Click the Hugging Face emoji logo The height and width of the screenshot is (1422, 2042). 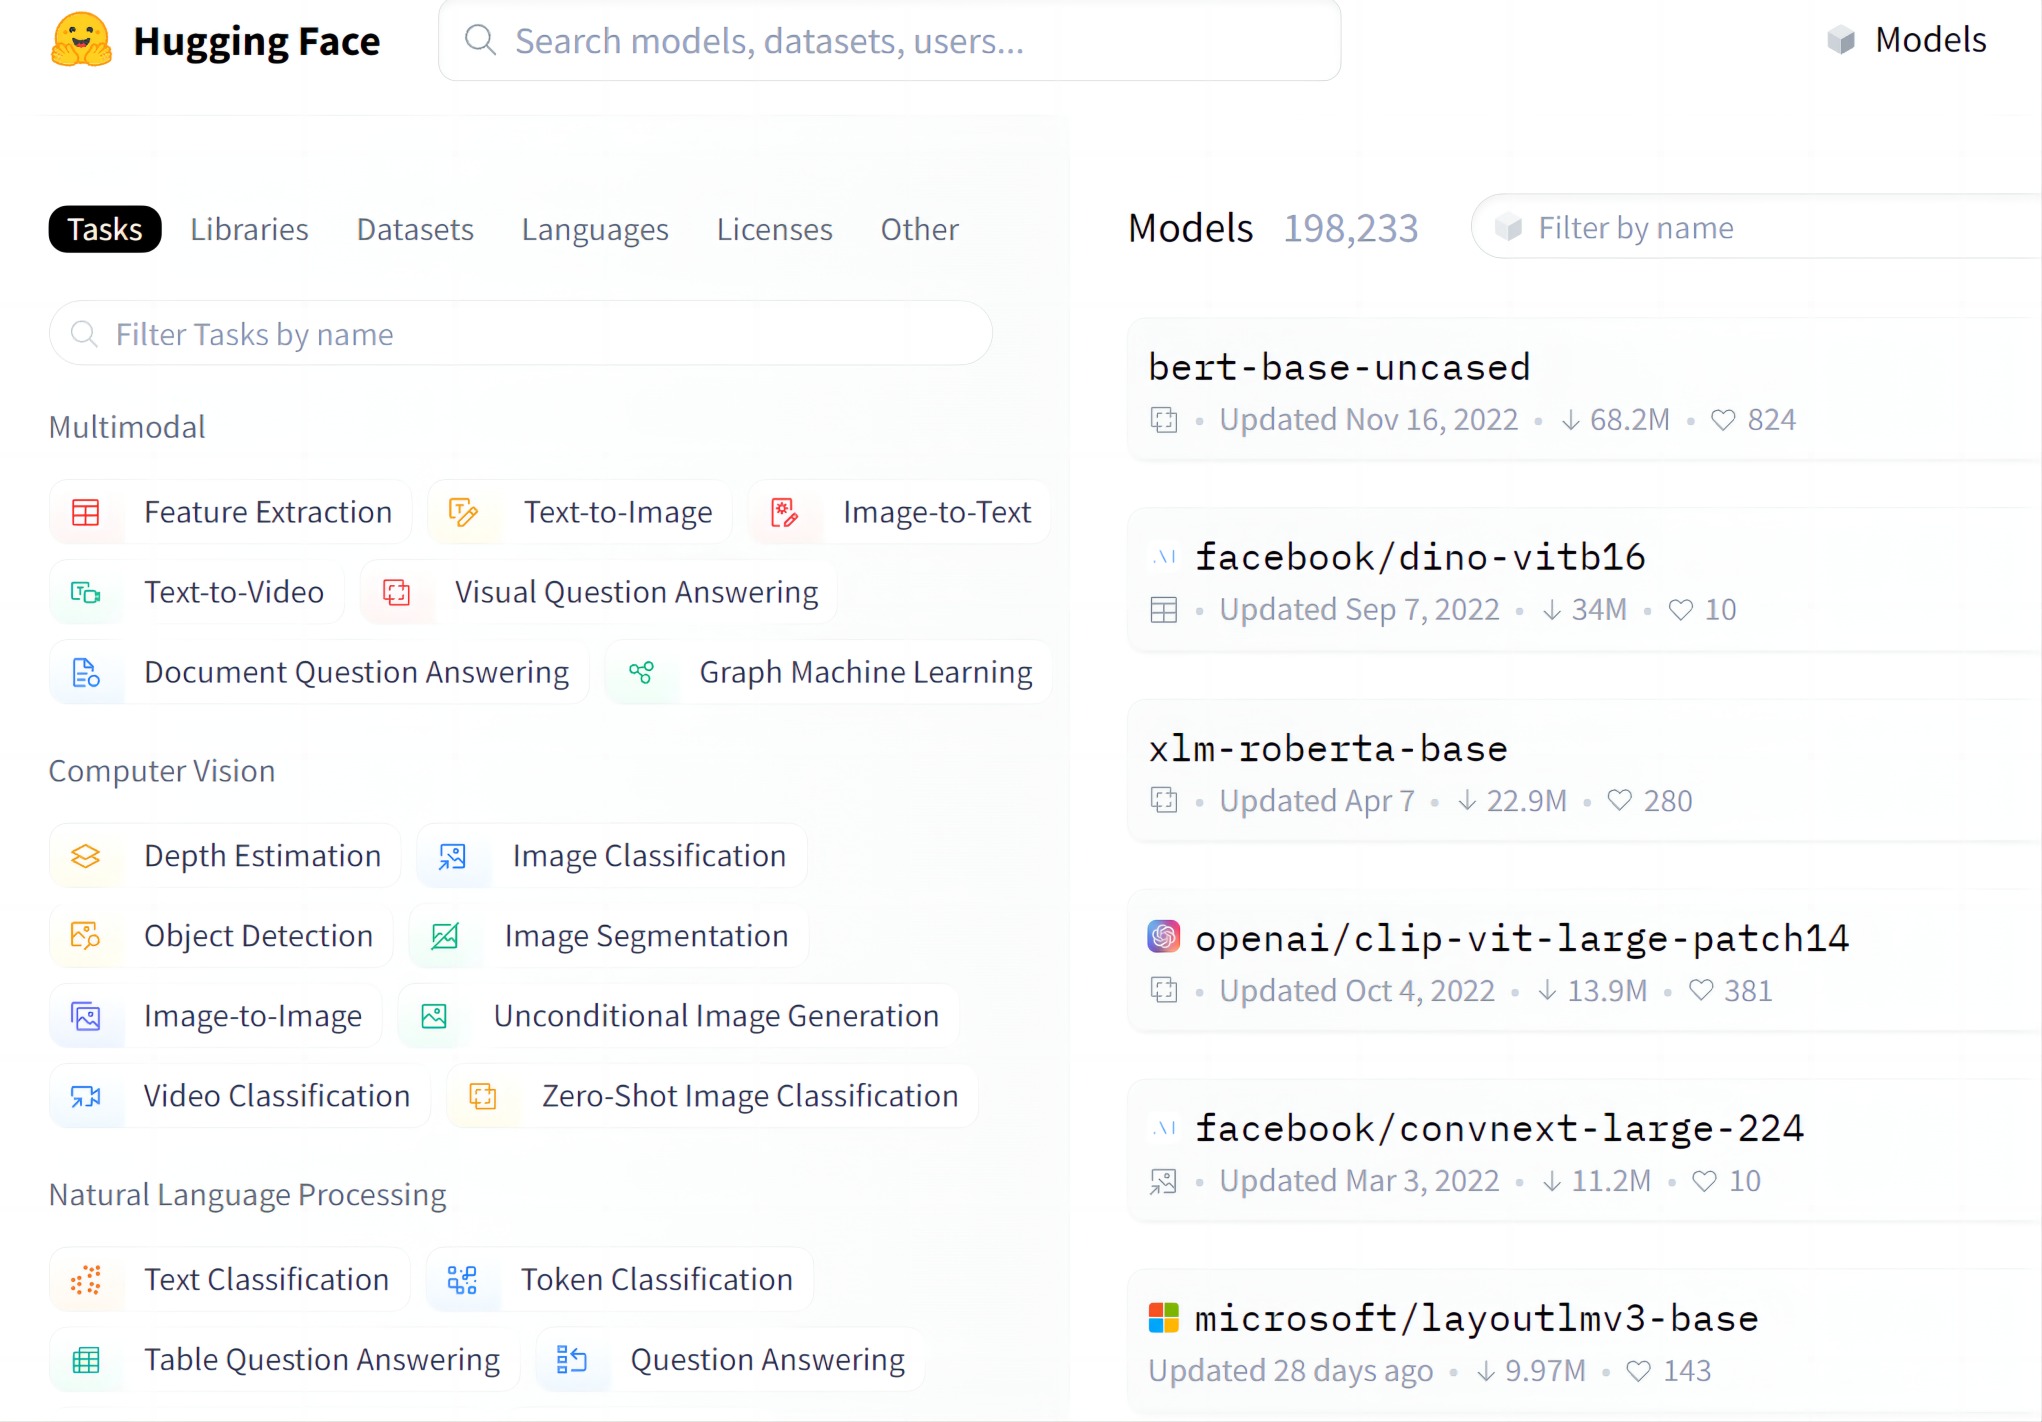81,41
